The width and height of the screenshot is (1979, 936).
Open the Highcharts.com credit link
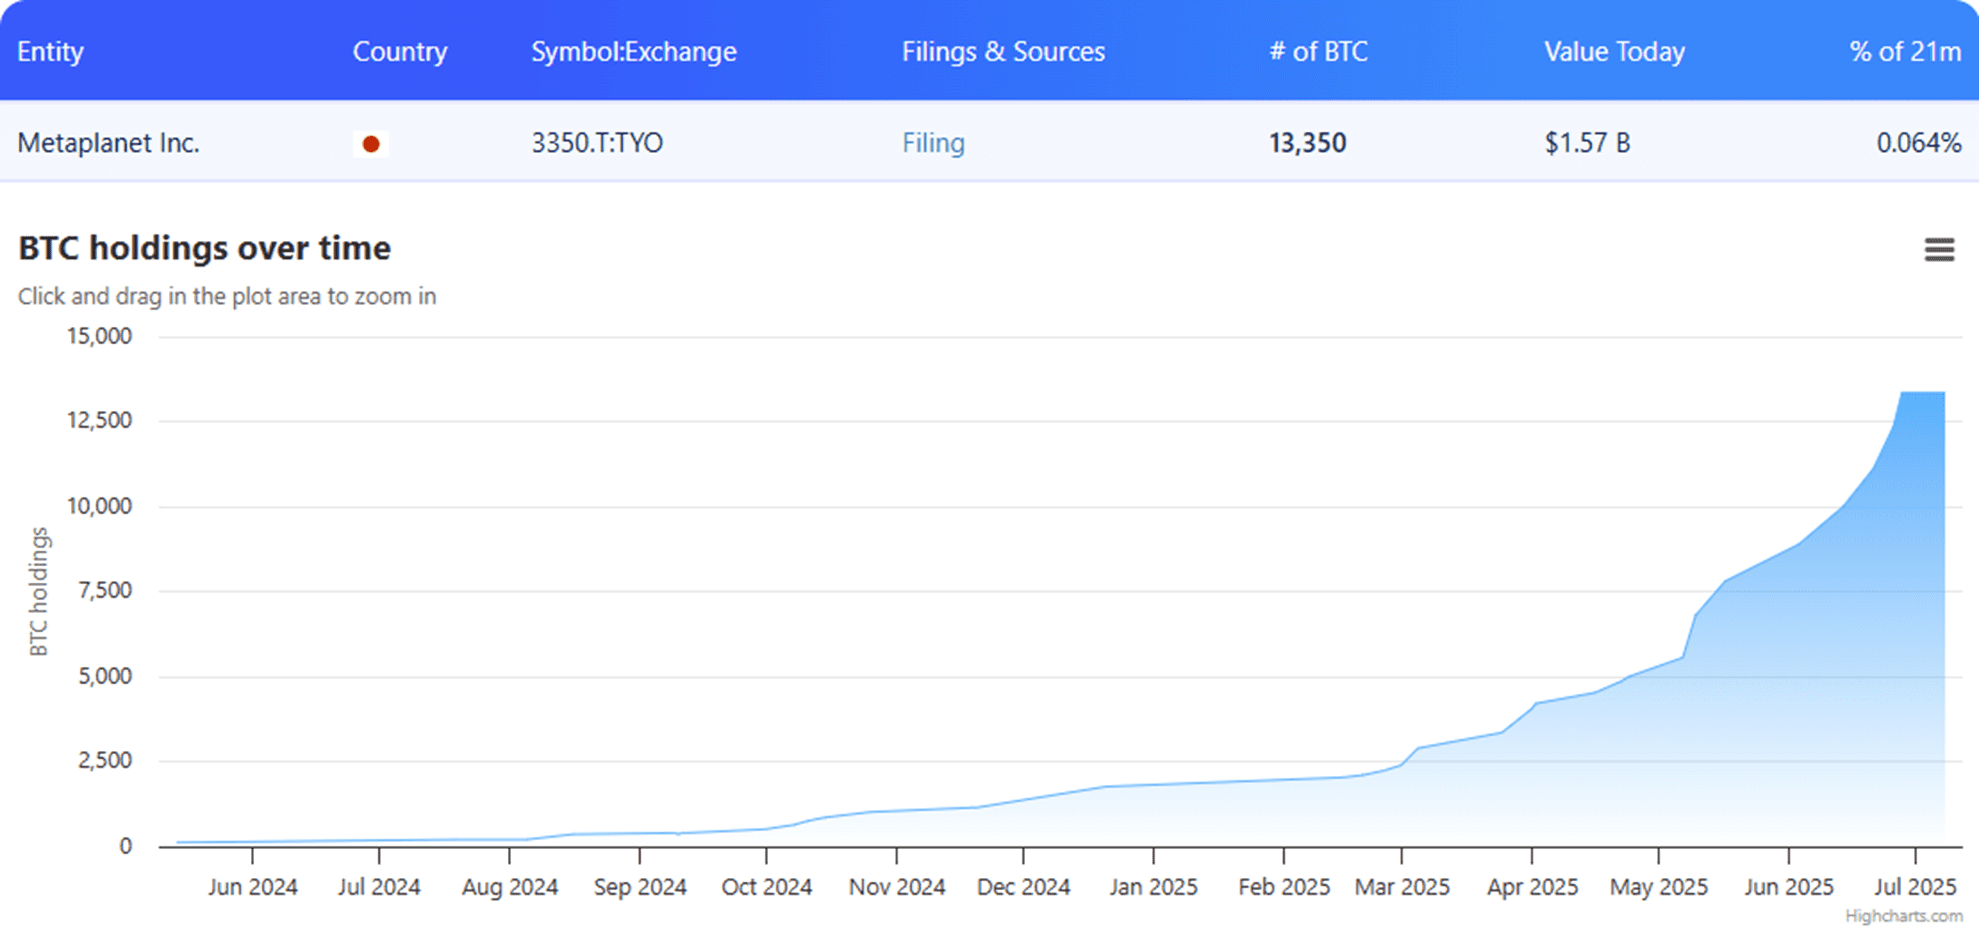coord(1903,916)
